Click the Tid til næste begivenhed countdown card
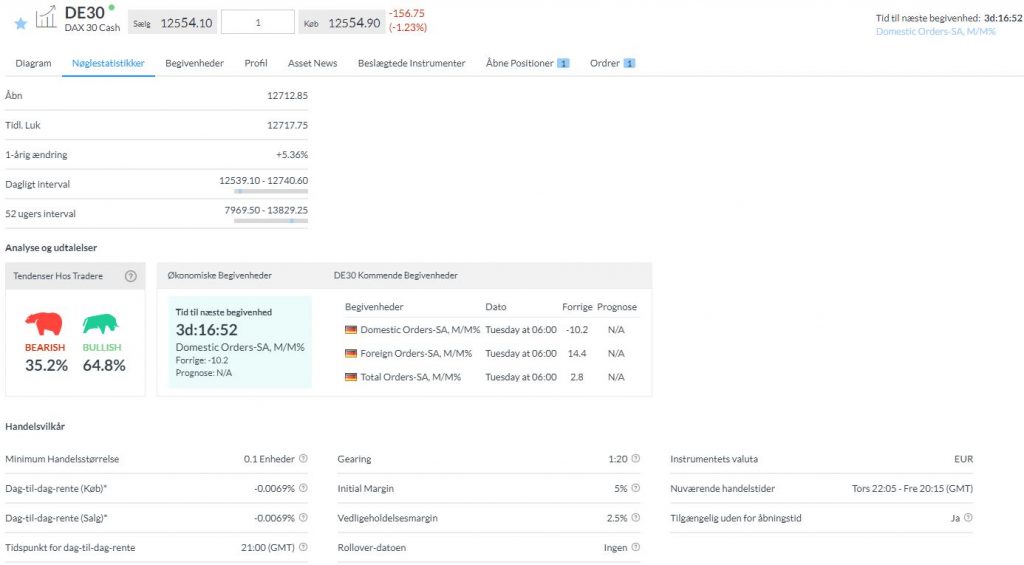Image resolution: width=1024 pixels, height=565 pixels. (x=240, y=342)
